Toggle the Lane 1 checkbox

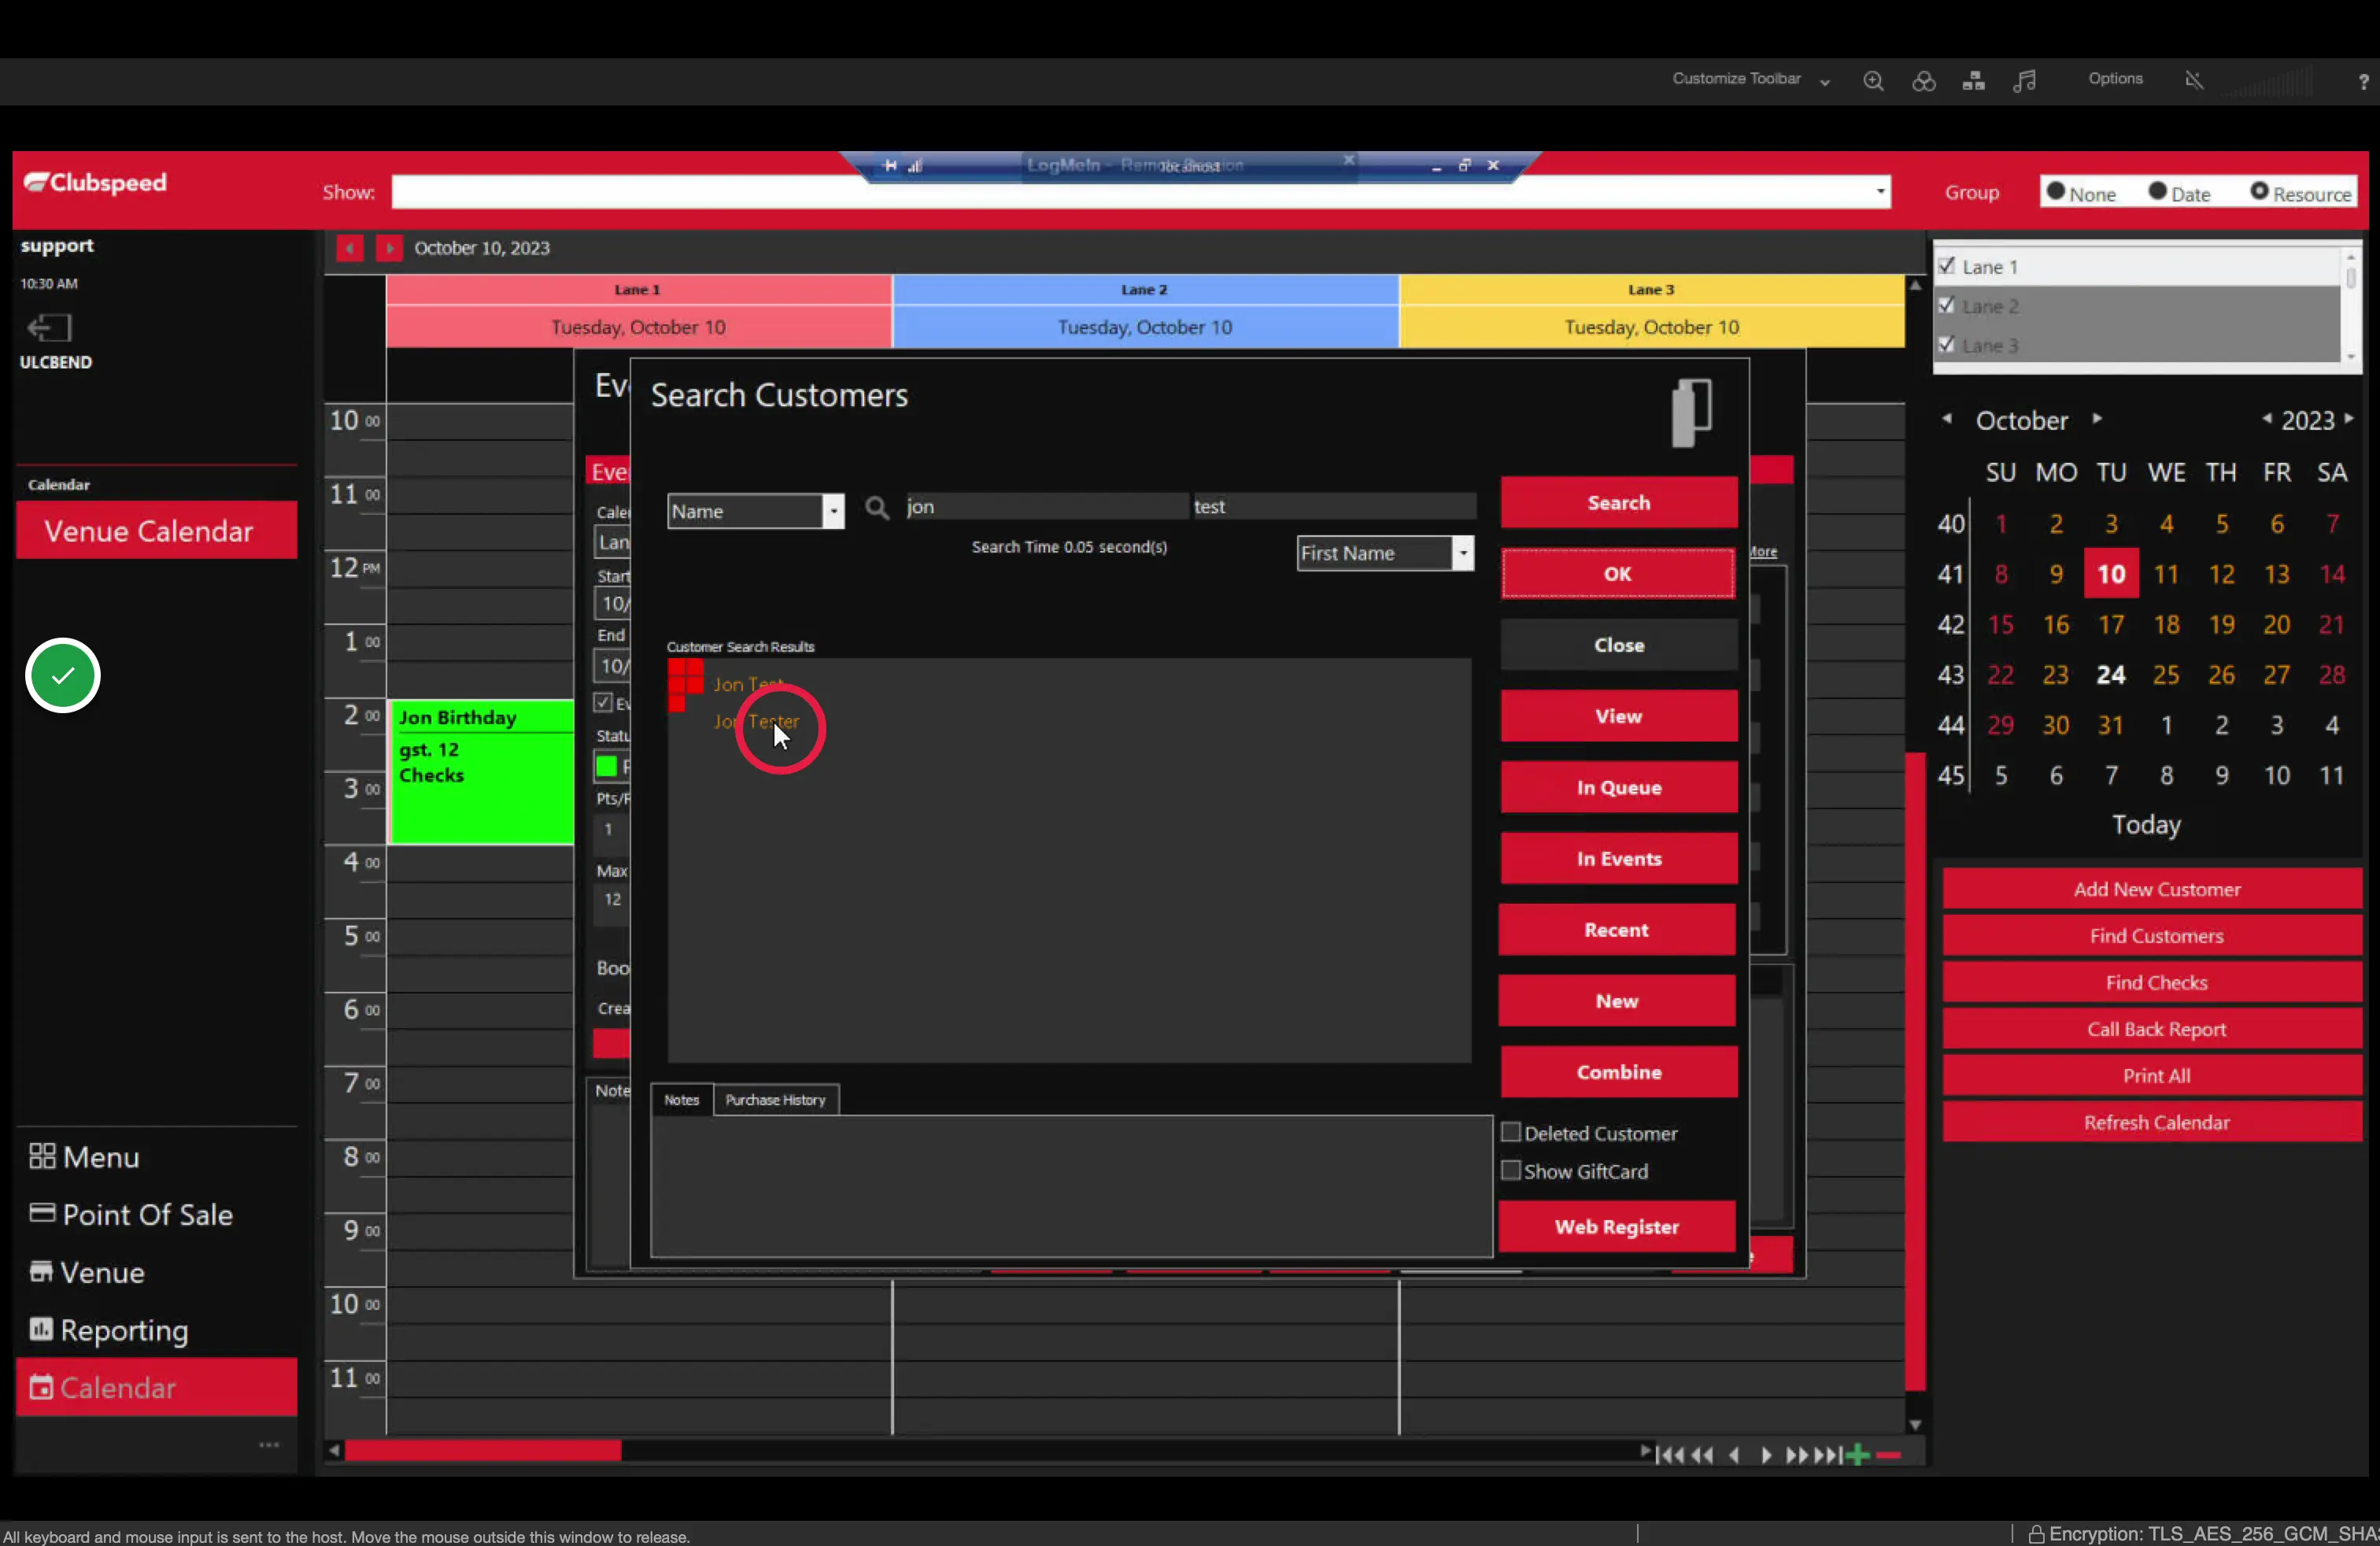pyautogui.click(x=1946, y=266)
